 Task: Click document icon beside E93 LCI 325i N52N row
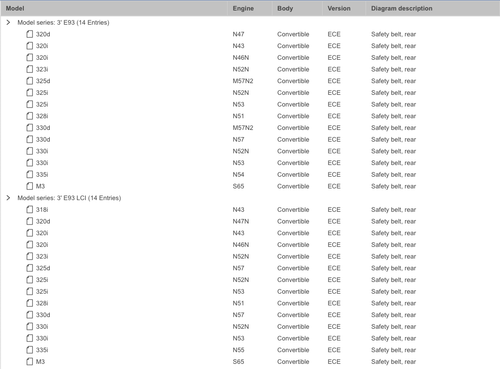point(30,280)
